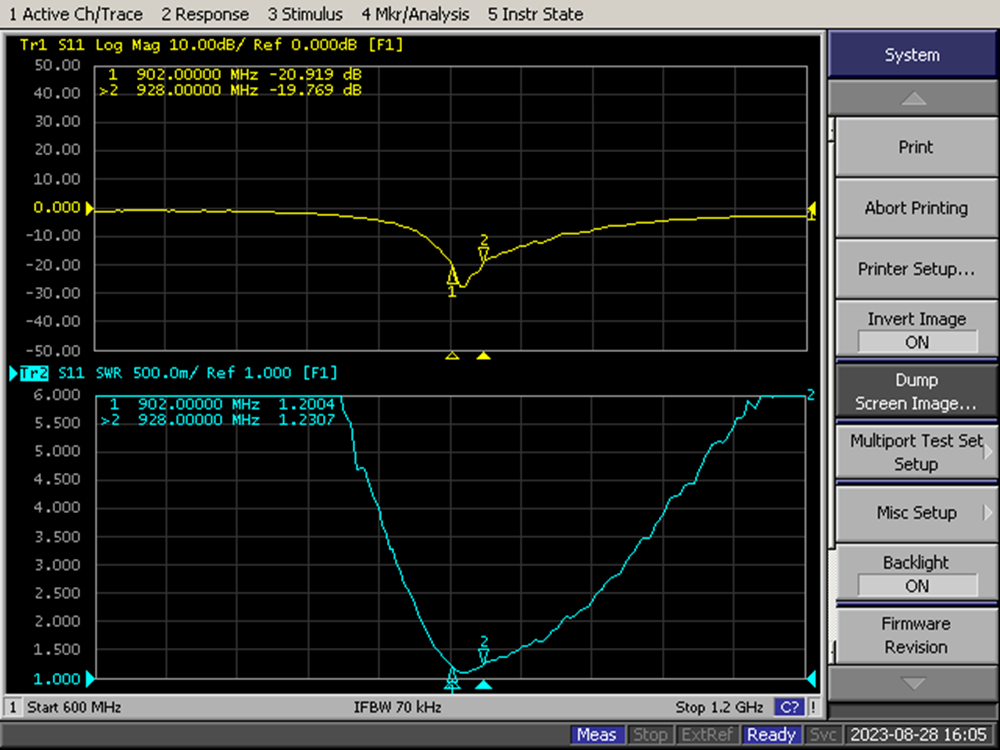This screenshot has width=1000, height=750.
Task: Select the active Tr2 trace label
Action: tap(34, 373)
